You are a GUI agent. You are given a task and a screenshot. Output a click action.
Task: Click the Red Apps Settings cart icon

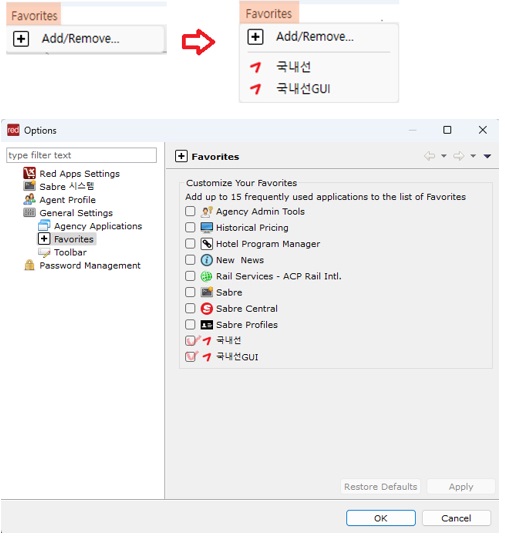[29, 173]
